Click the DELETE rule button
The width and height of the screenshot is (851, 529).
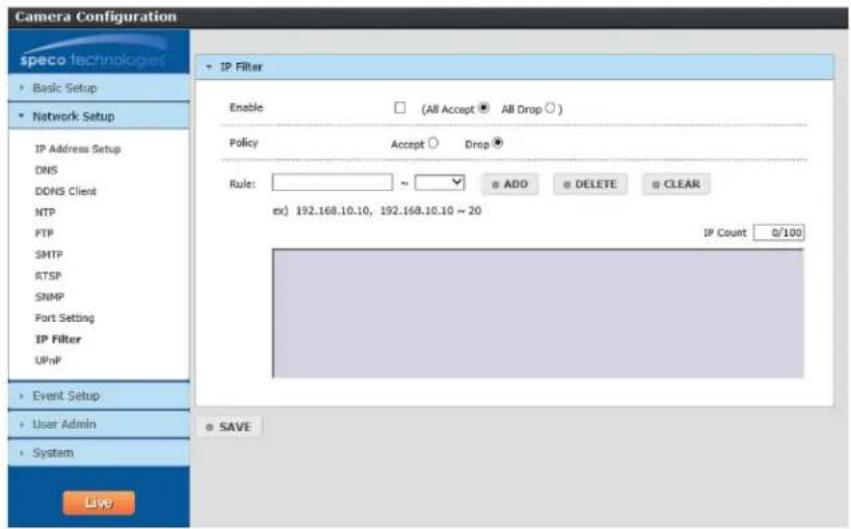[x=590, y=184]
